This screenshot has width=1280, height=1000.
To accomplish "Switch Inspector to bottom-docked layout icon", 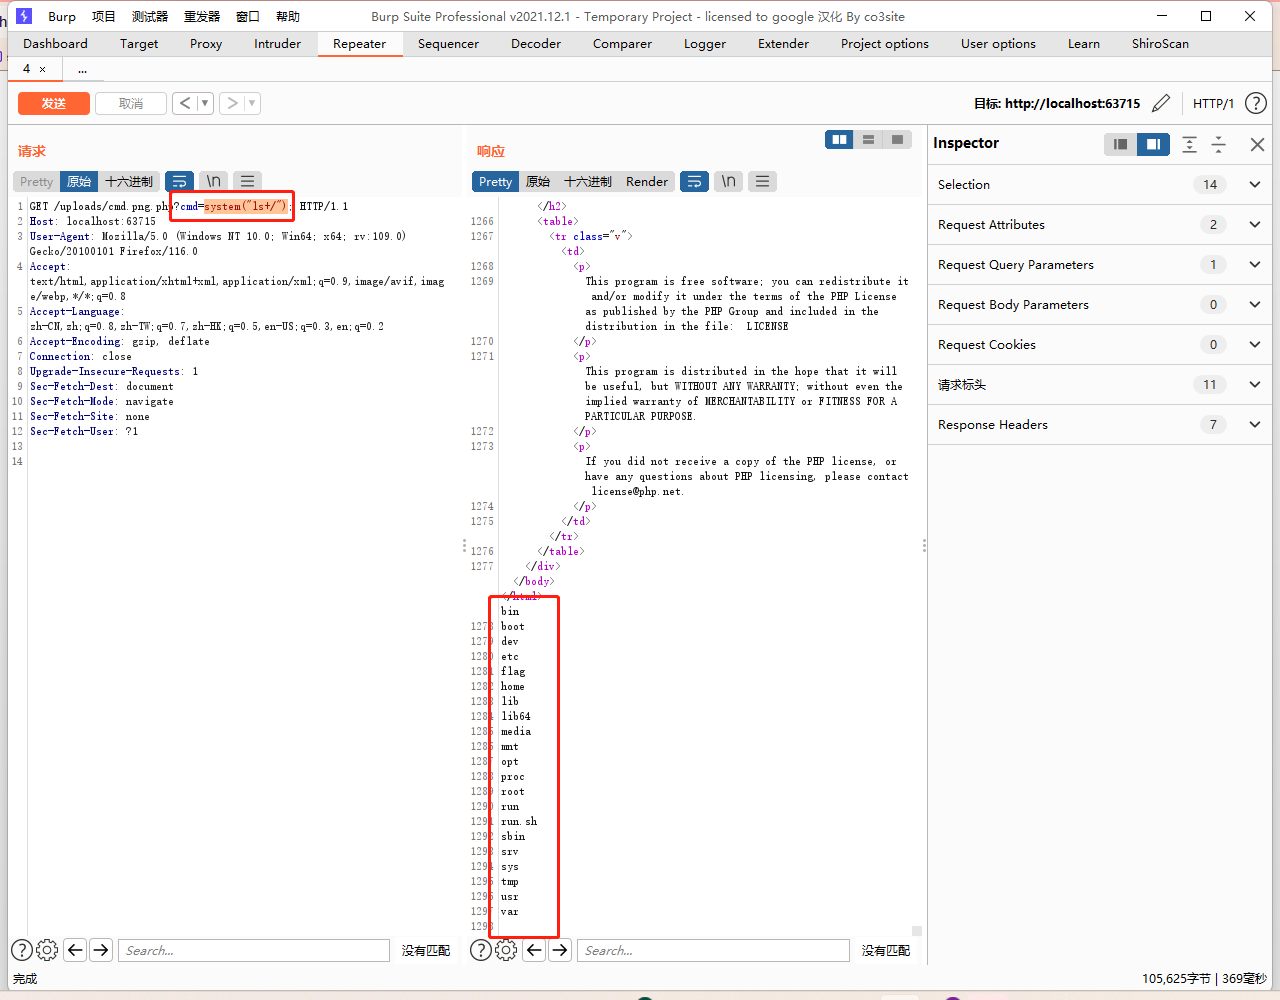I will point(1121,144).
